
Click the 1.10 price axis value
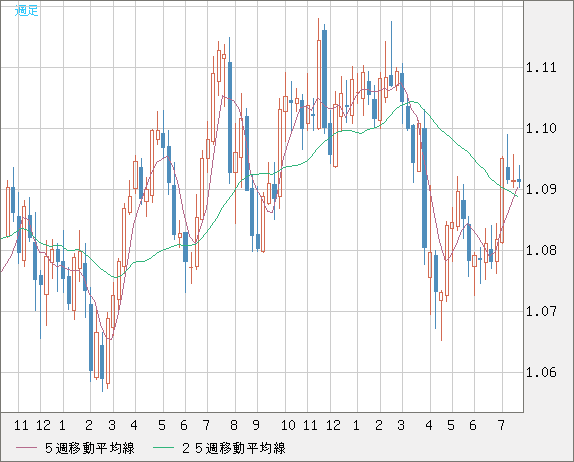[541, 128]
